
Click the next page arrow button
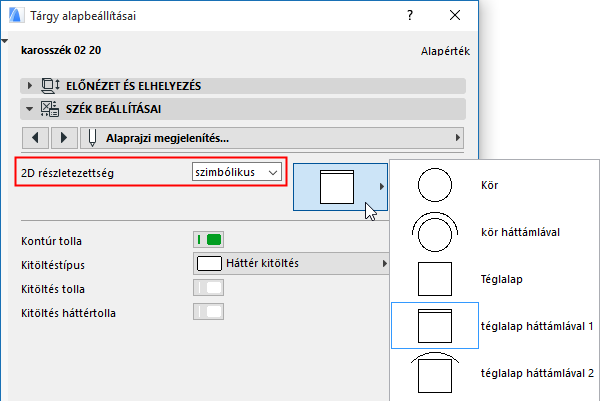click(64, 136)
